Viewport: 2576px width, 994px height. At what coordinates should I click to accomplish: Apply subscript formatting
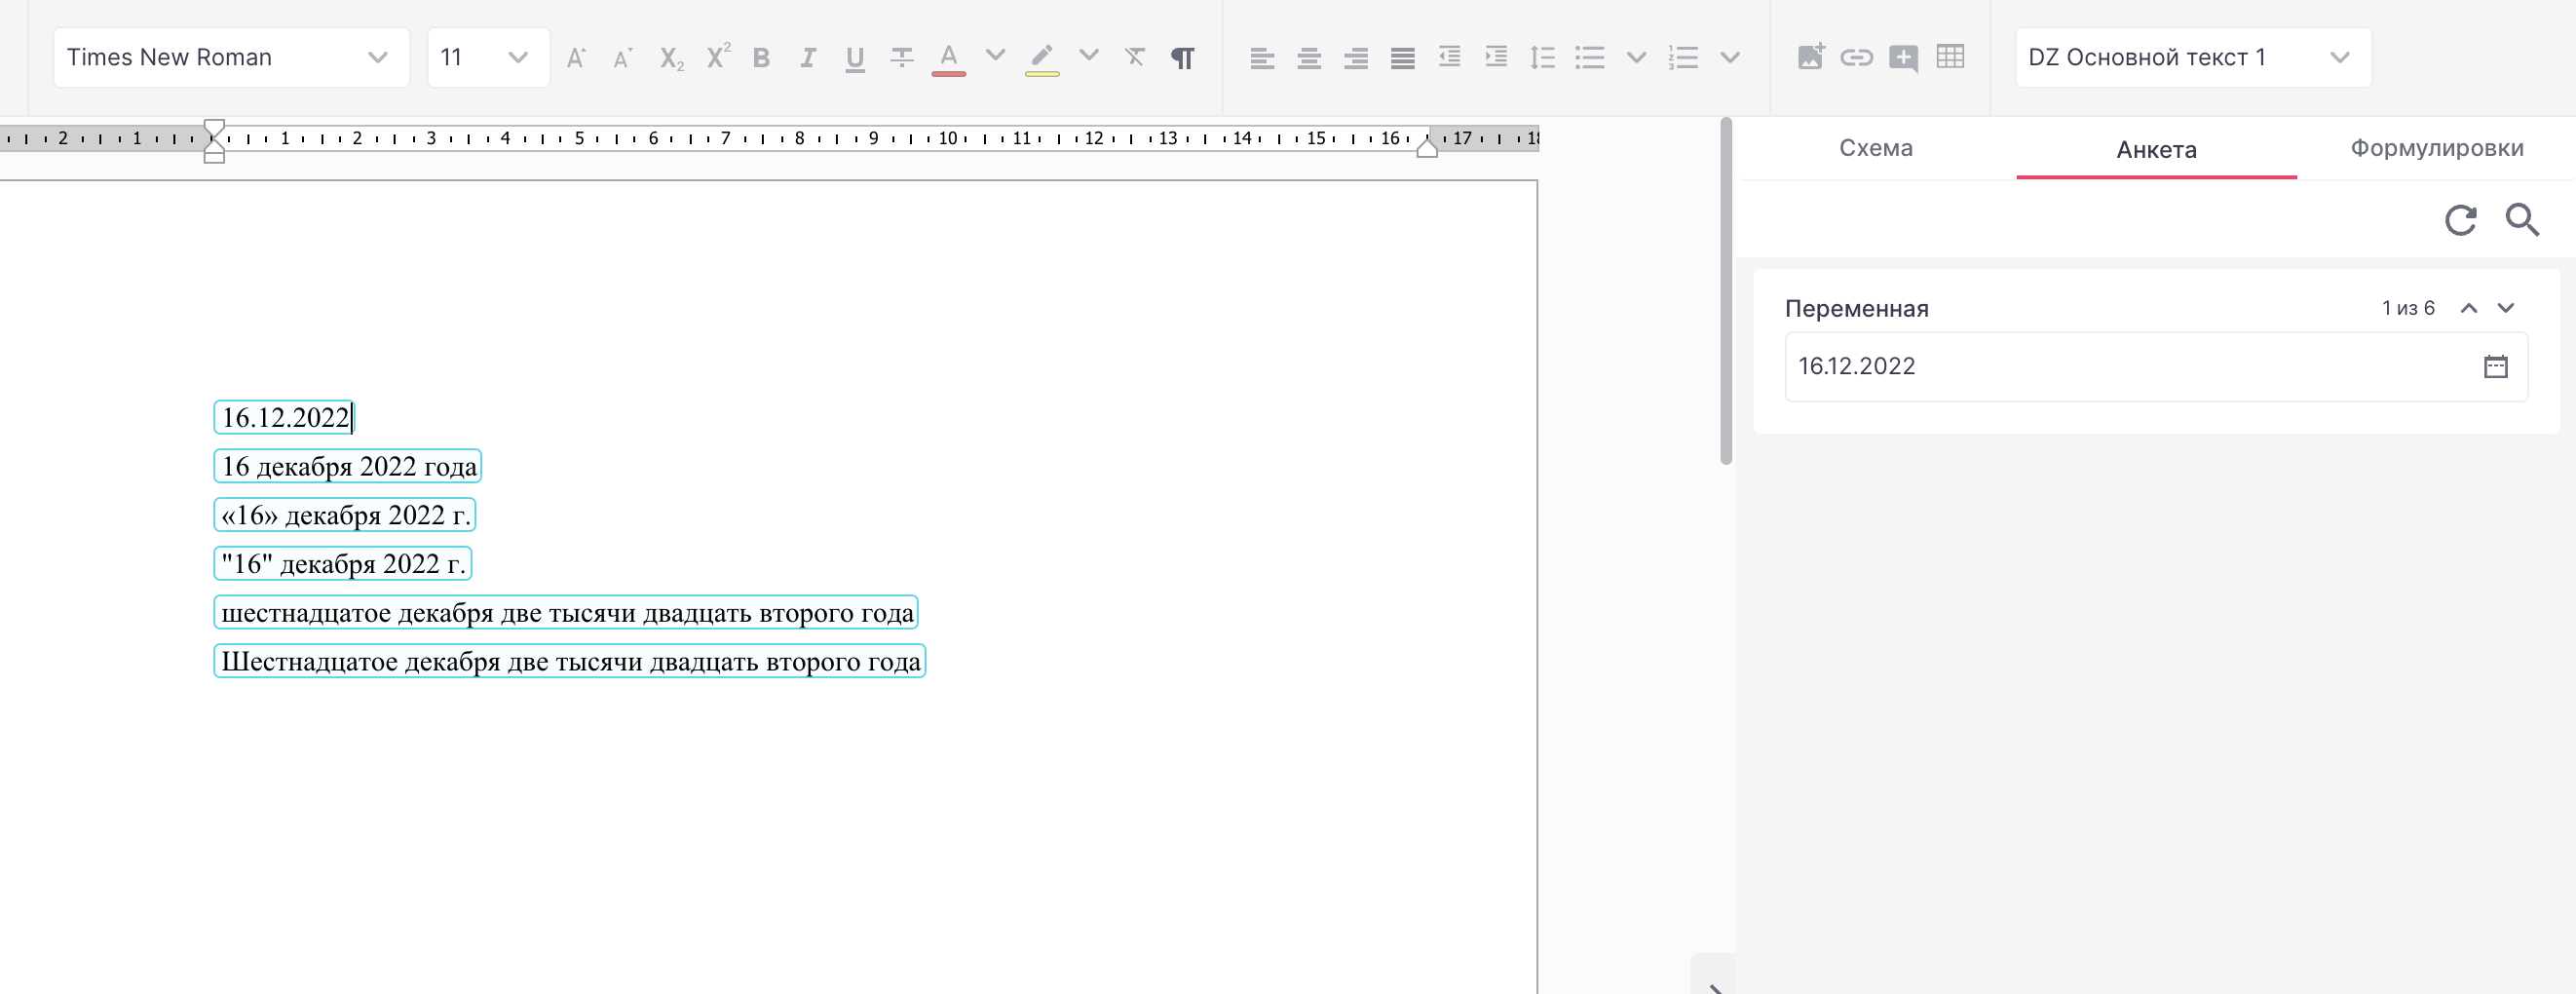click(671, 58)
